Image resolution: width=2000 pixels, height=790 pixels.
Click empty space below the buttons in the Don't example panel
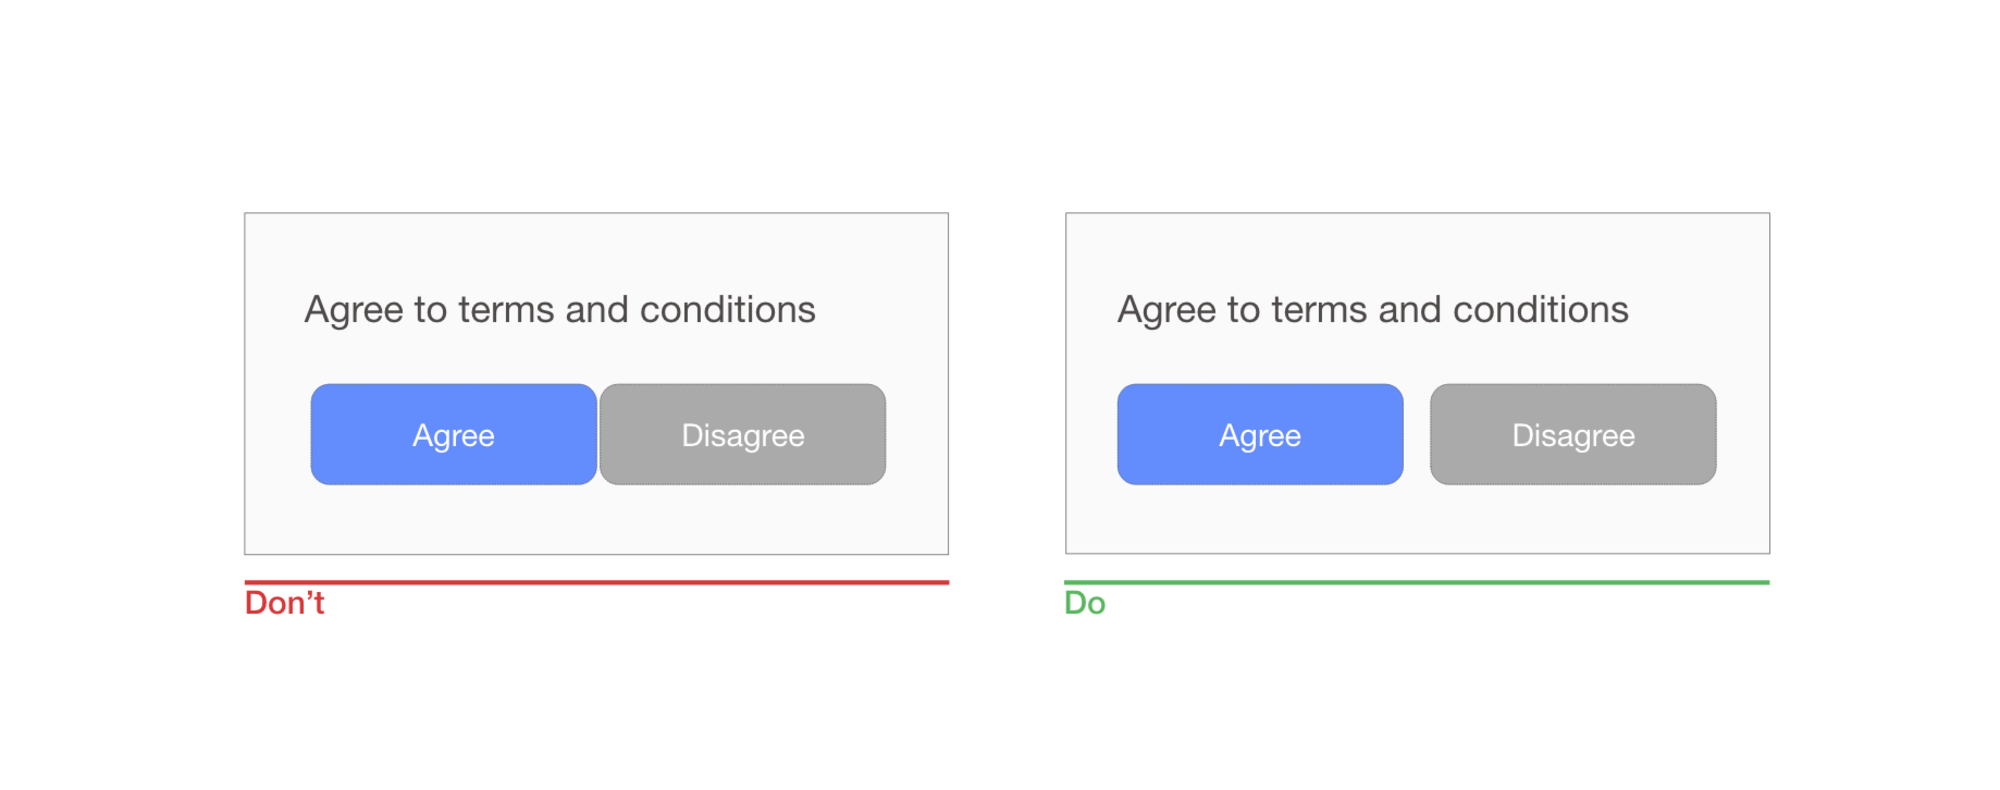click(596, 520)
